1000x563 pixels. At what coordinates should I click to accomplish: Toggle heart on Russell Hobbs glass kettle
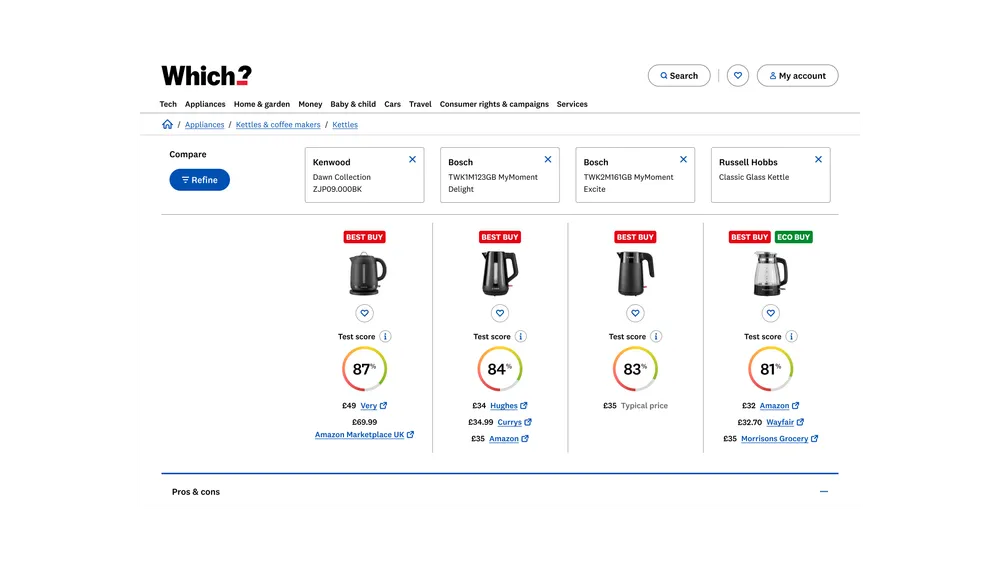pyautogui.click(x=770, y=313)
